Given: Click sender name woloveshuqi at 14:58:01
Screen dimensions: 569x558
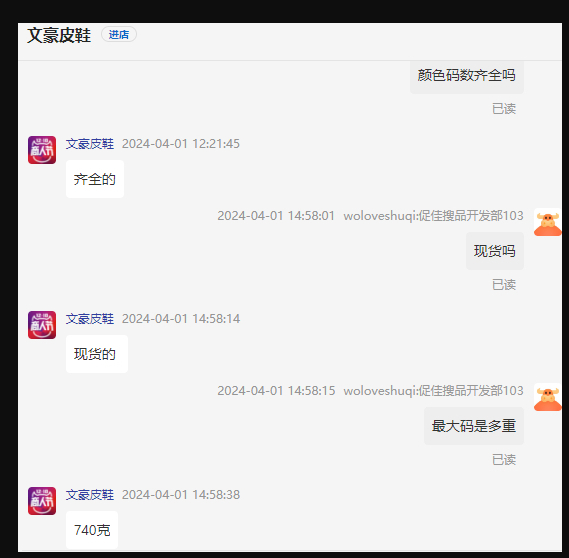Looking at the screenshot, I should point(434,216).
